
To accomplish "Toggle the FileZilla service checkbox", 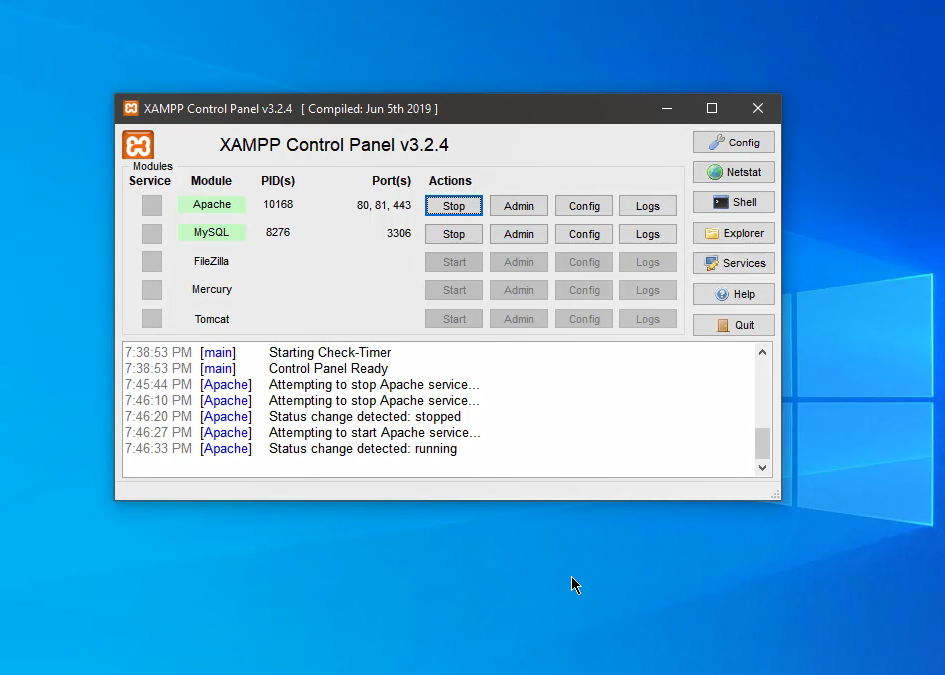I will tap(152, 262).
